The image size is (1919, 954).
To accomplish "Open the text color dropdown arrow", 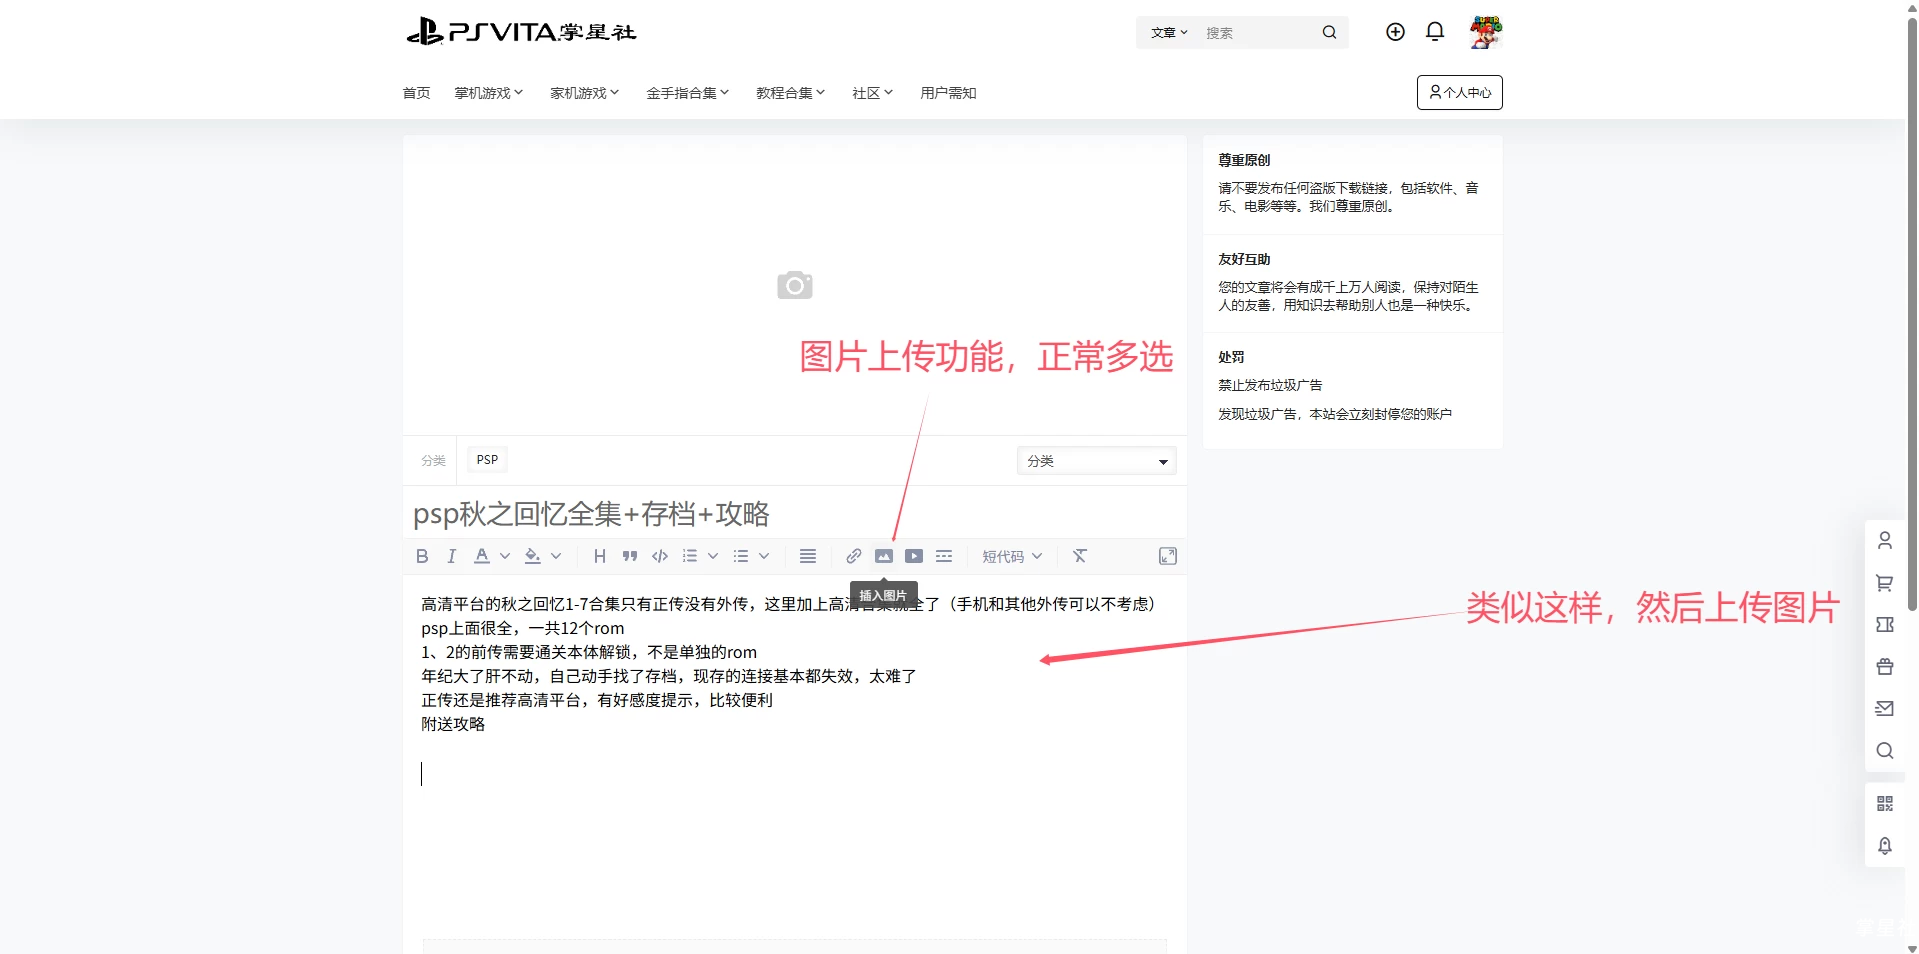I will 505,556.
